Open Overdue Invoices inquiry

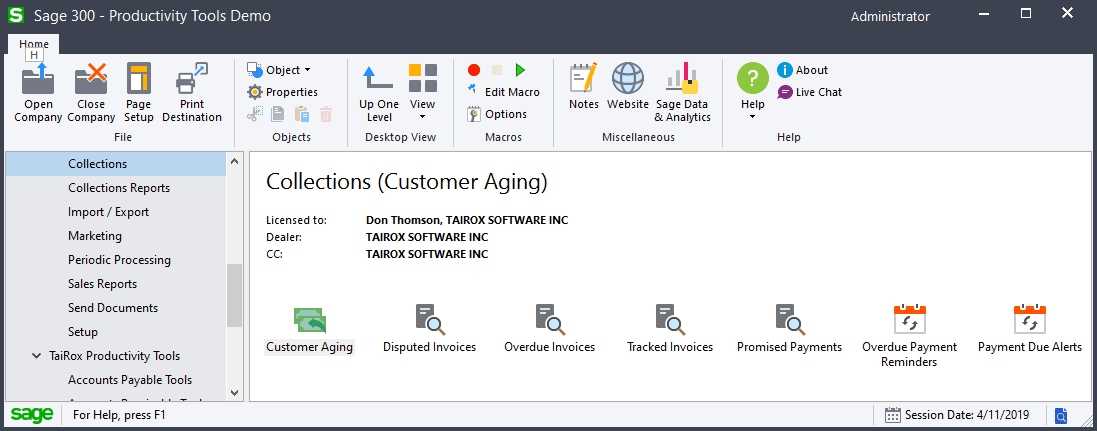click(x=550, y=329)
